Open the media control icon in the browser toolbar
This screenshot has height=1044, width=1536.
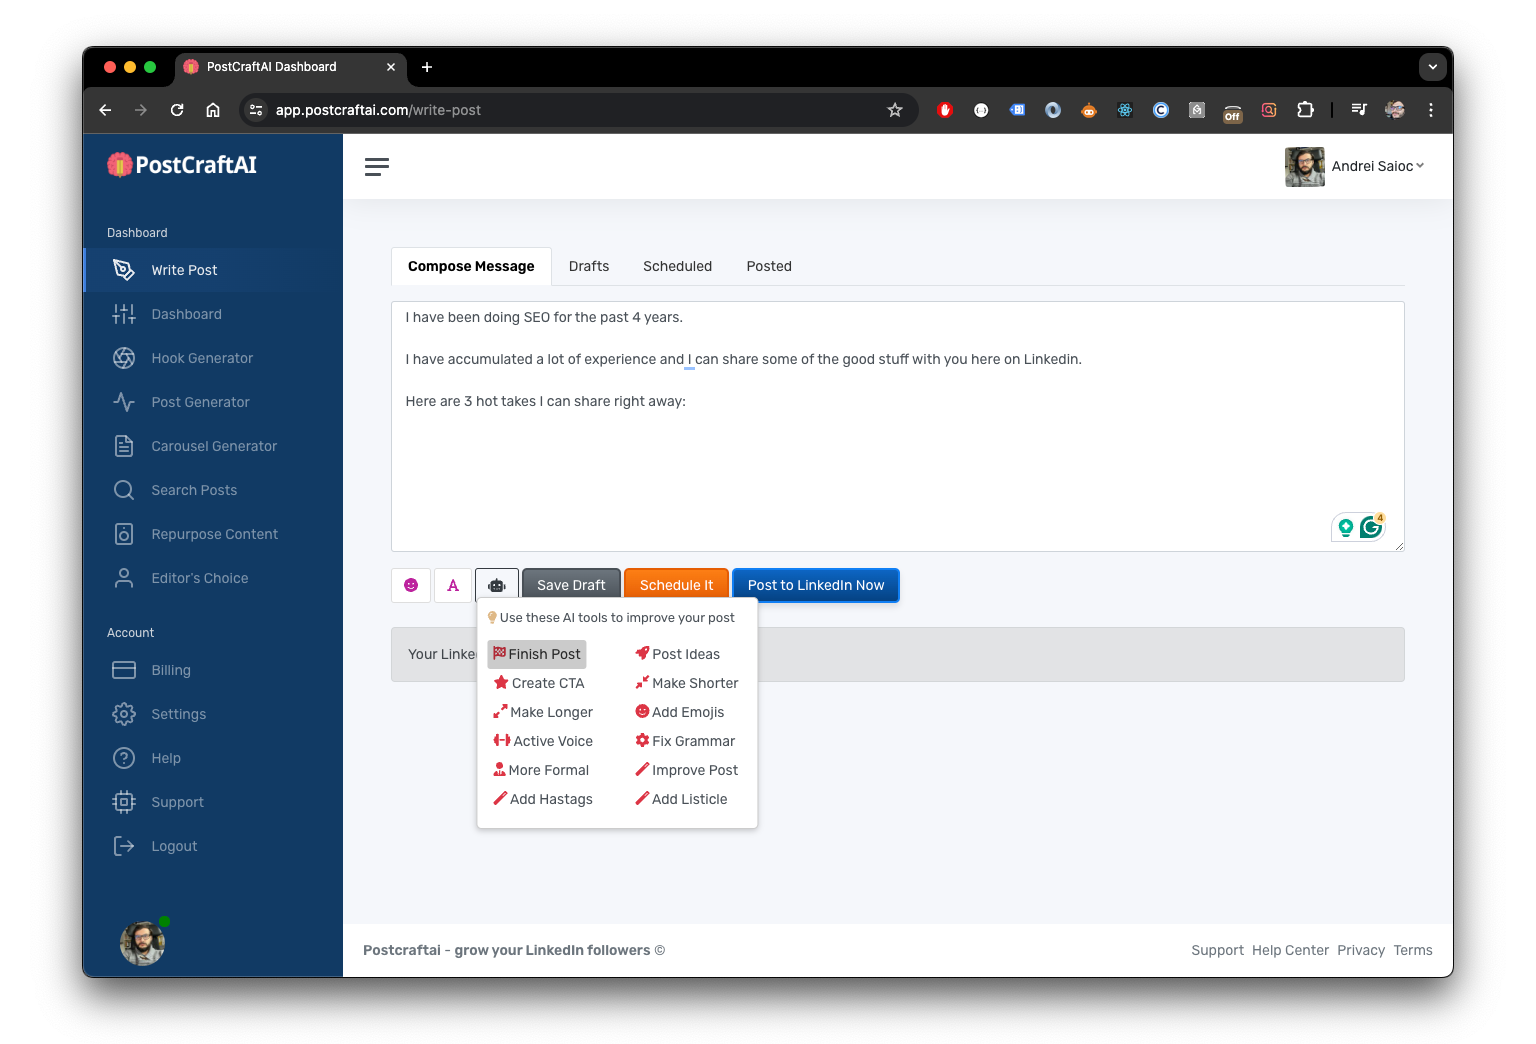coord(1359,110)
